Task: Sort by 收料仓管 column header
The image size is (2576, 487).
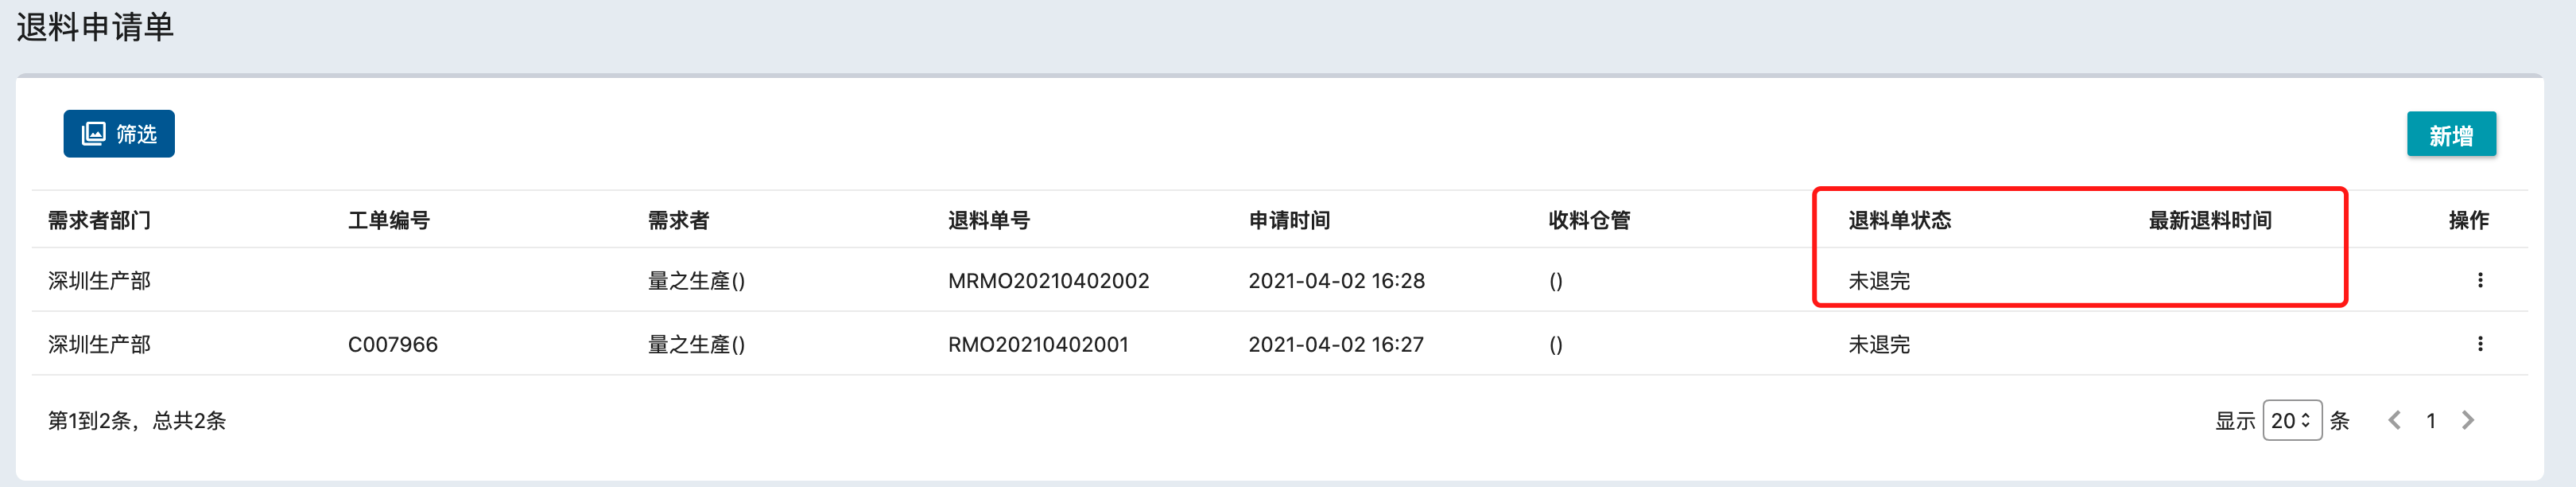Action: pos(1589,220)
